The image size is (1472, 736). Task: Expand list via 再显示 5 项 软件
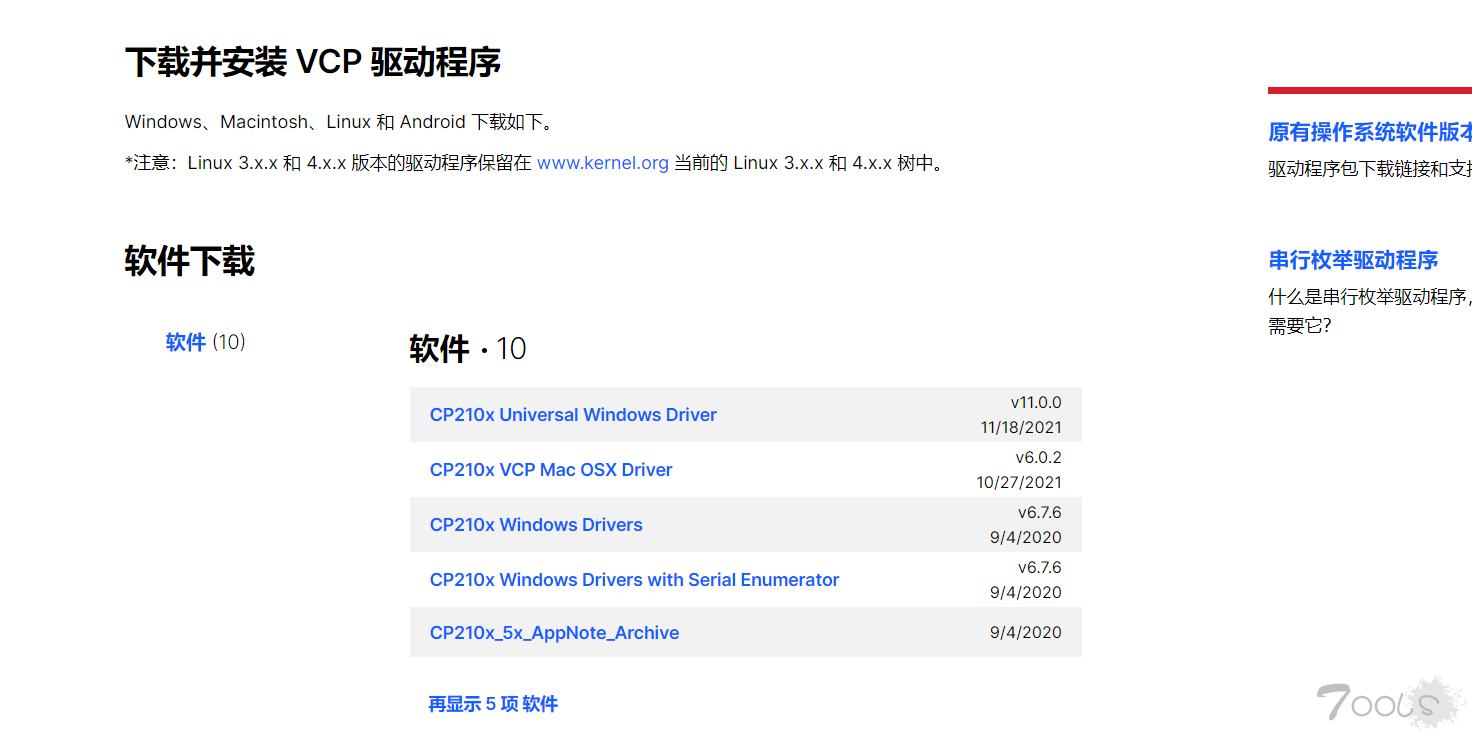pos(493,704)
